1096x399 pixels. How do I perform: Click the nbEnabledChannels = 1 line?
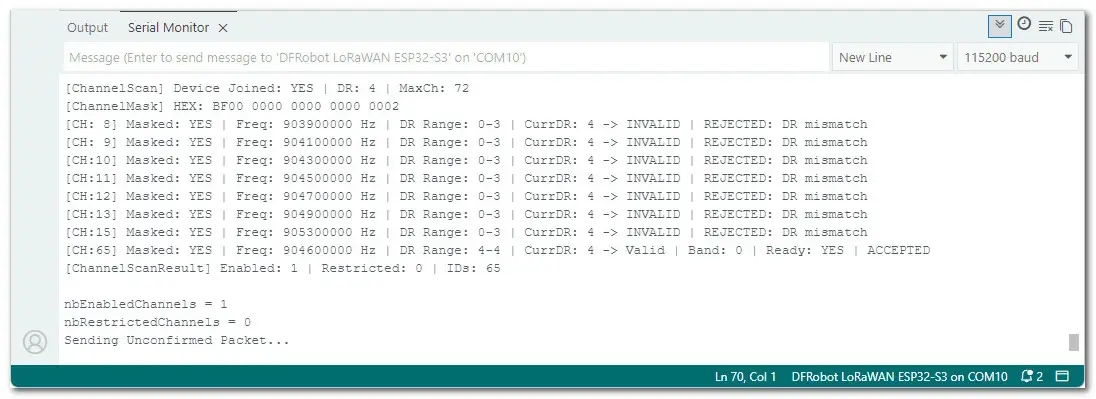(x=145, y=305)
